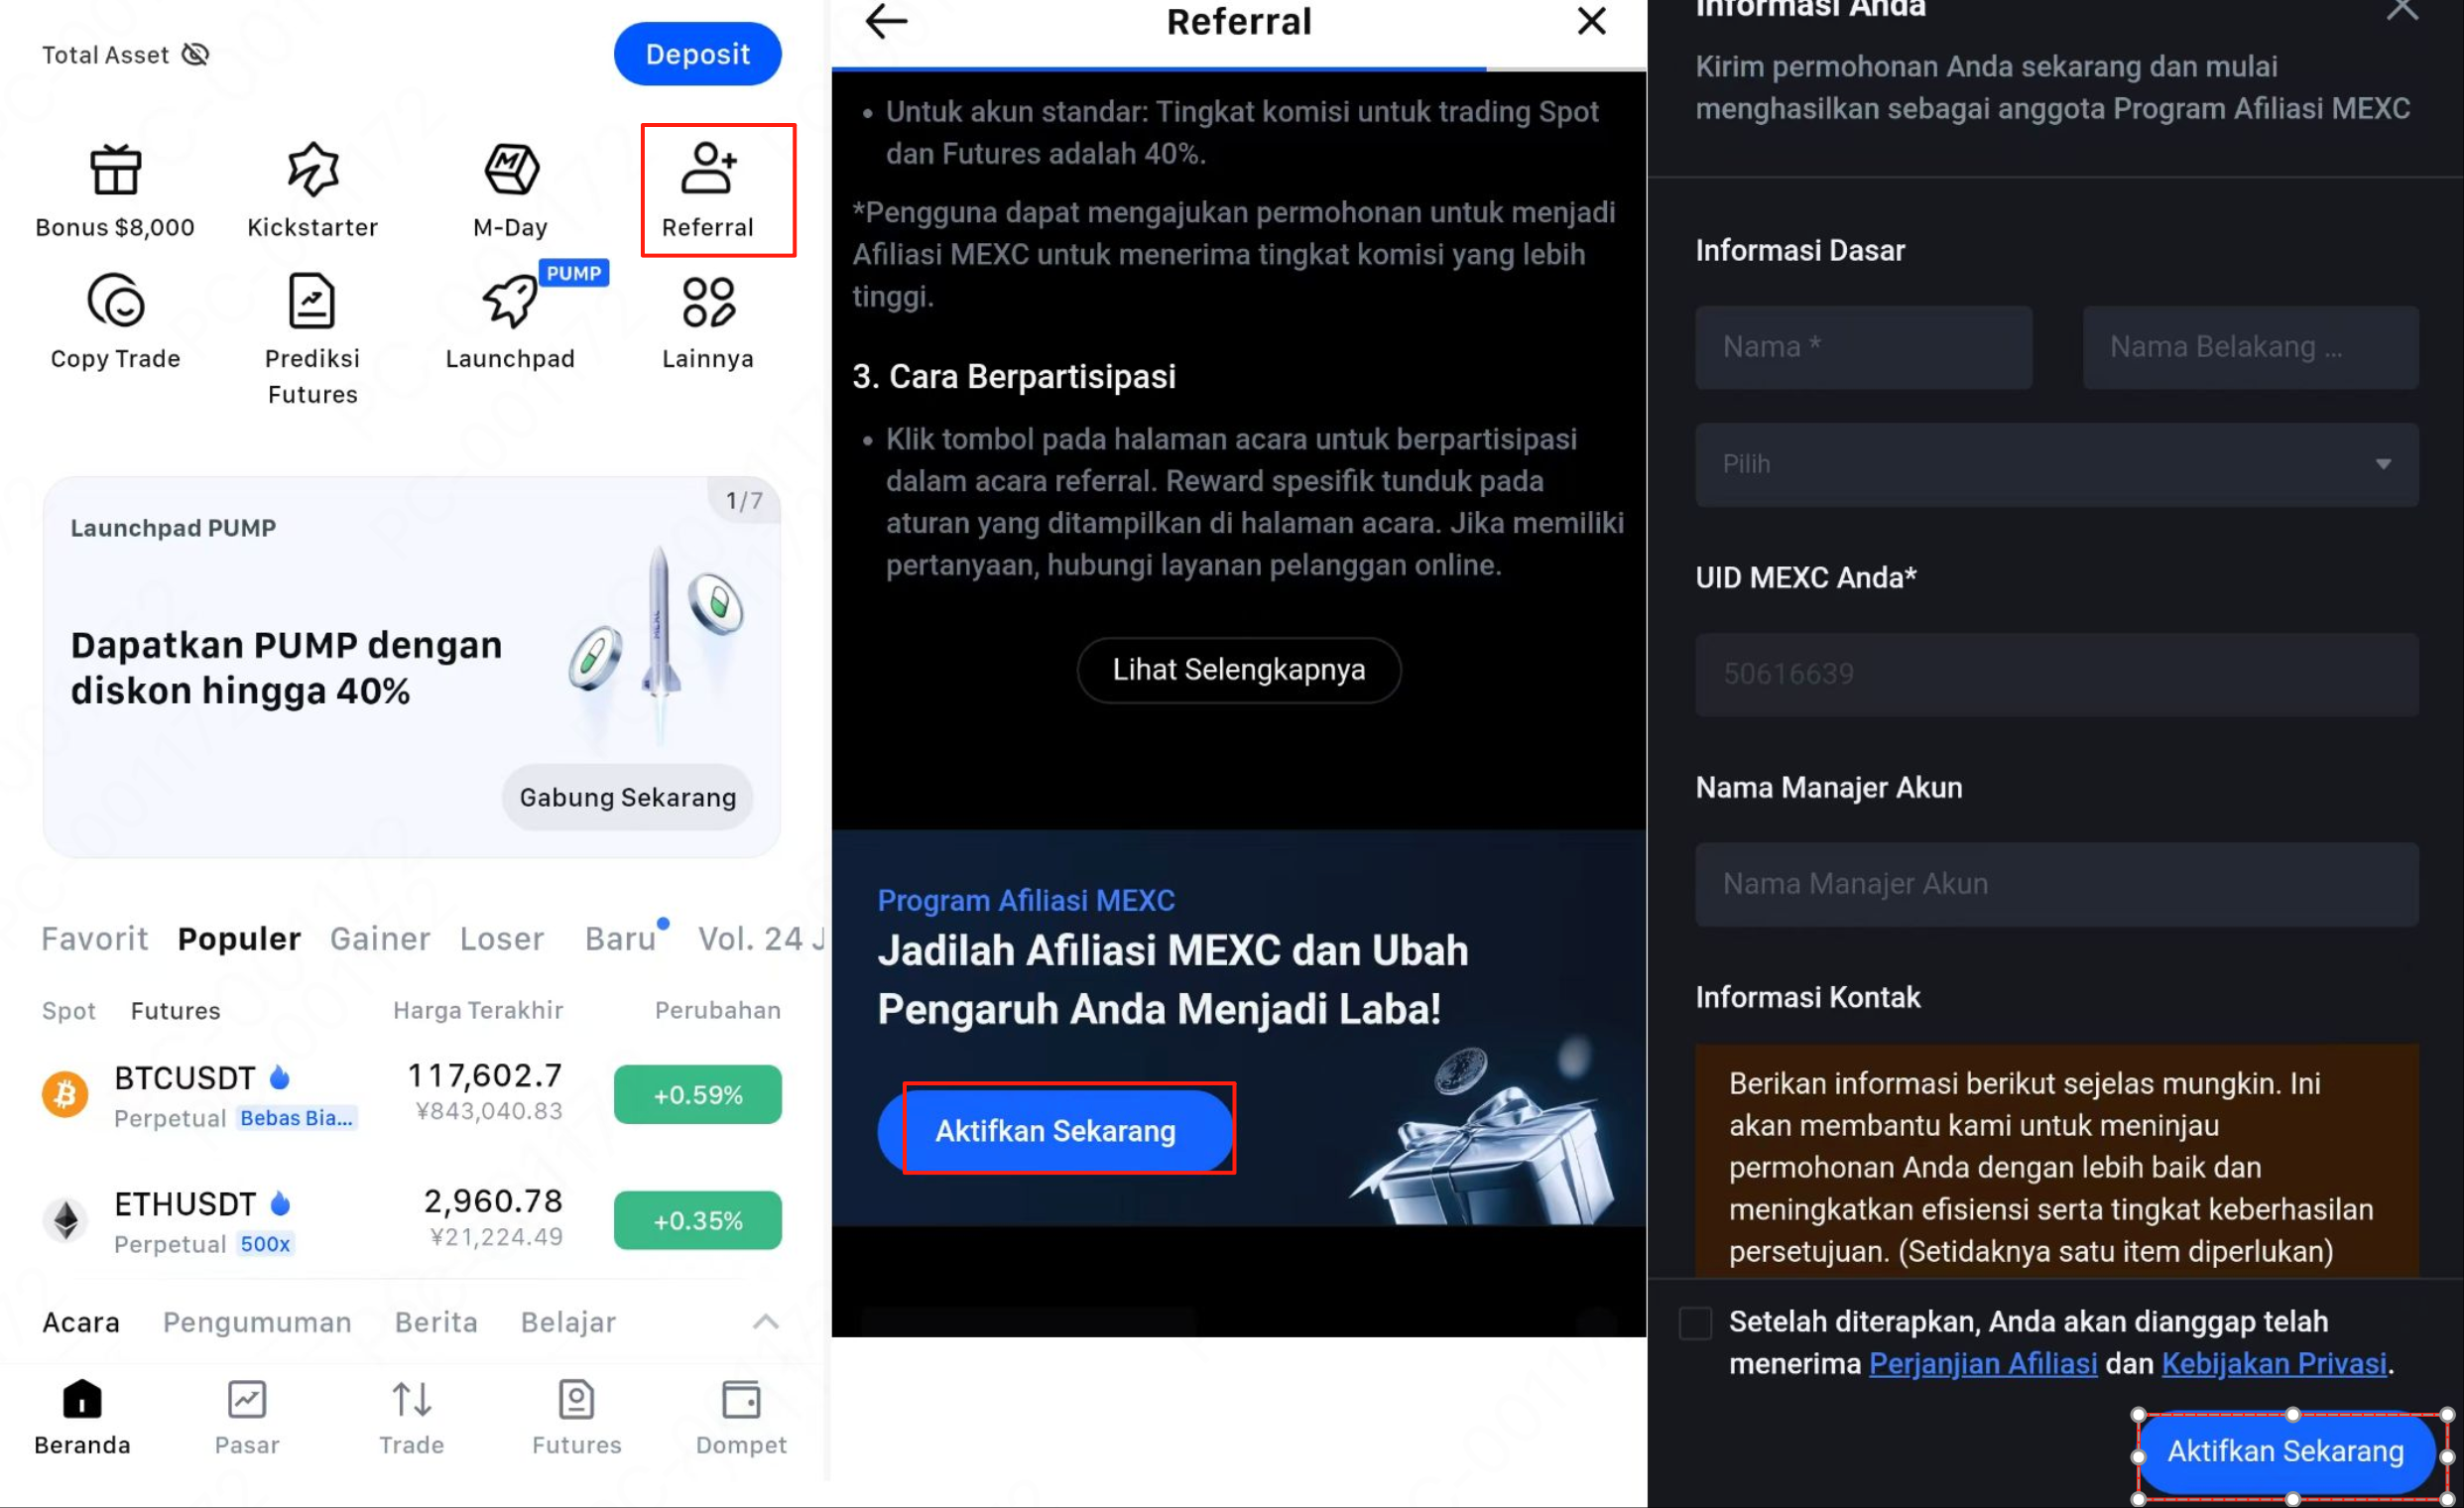Tap the blue Deposit button
This screenshot has height=1508, width=2464.
pos(698,54)
